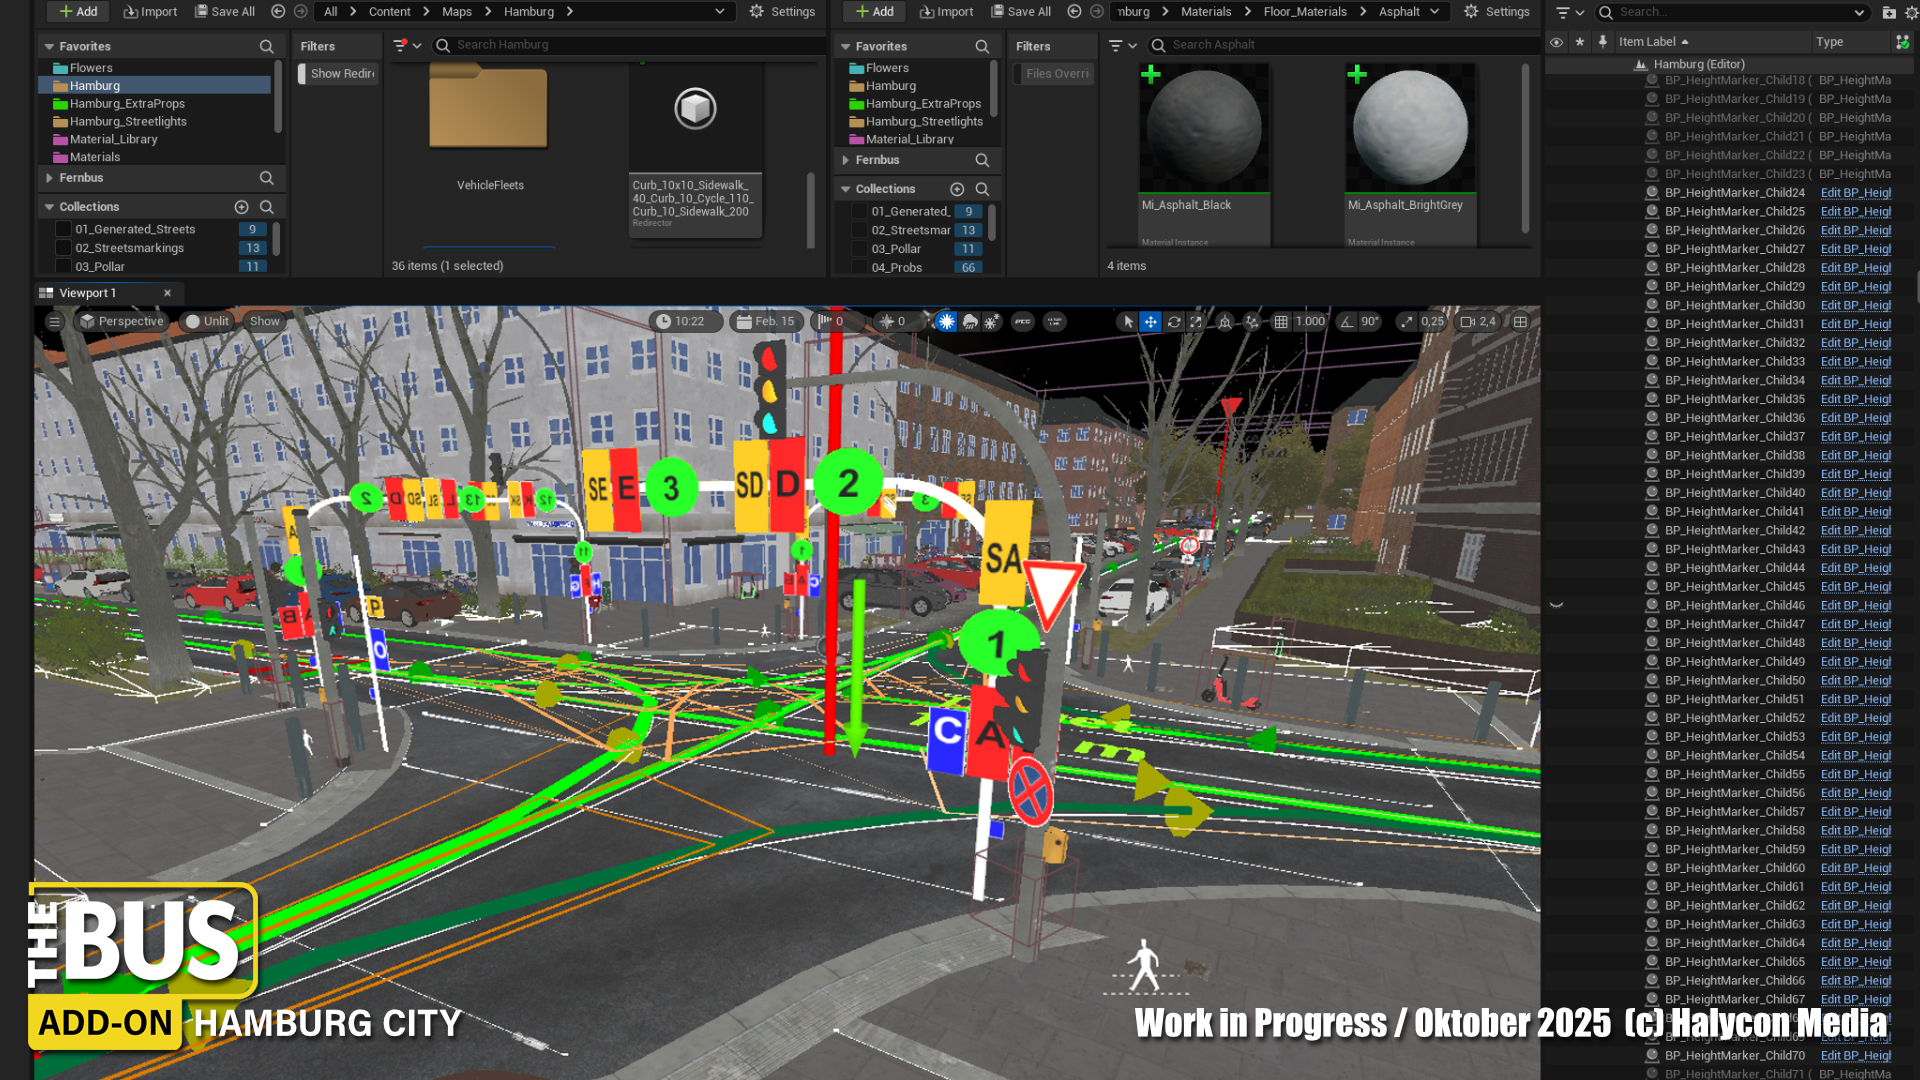Select the rotate gizmo tool

[x=1174, y=322]
